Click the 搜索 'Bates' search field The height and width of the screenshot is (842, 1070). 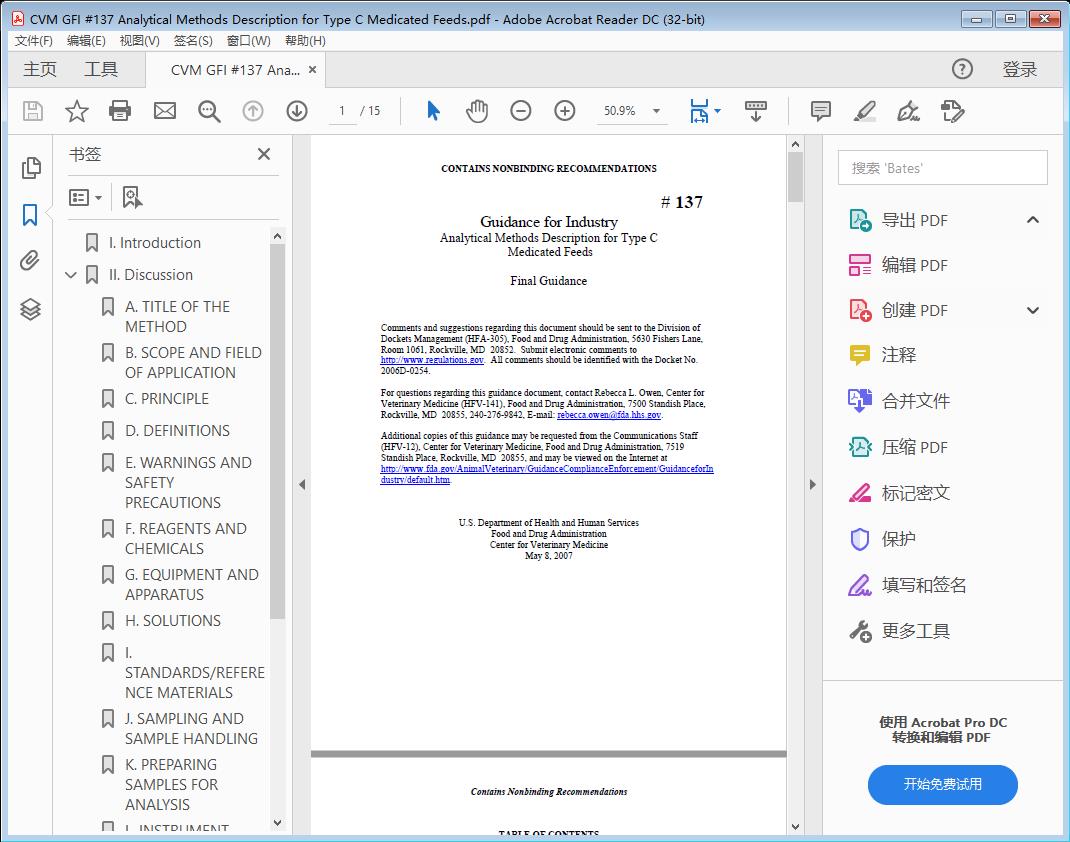tap(941, 167)
